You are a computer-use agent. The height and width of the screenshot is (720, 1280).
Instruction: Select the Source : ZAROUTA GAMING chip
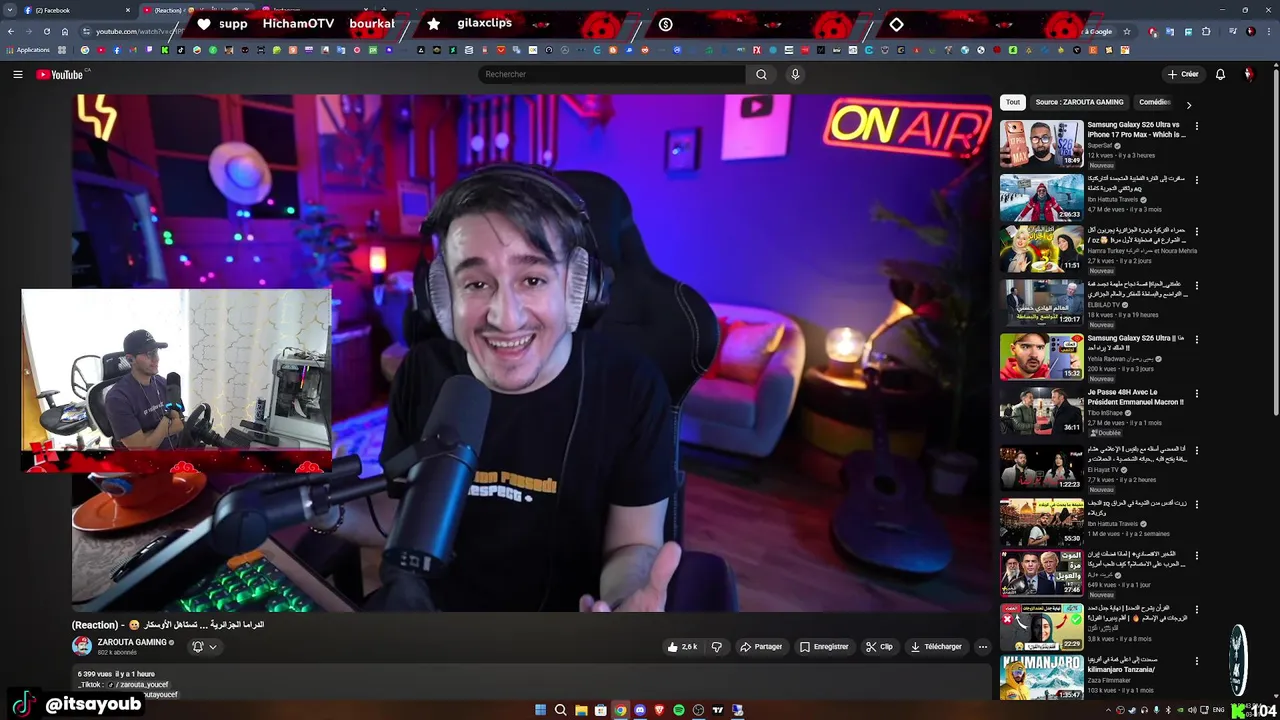click(x=1079, y=102)
